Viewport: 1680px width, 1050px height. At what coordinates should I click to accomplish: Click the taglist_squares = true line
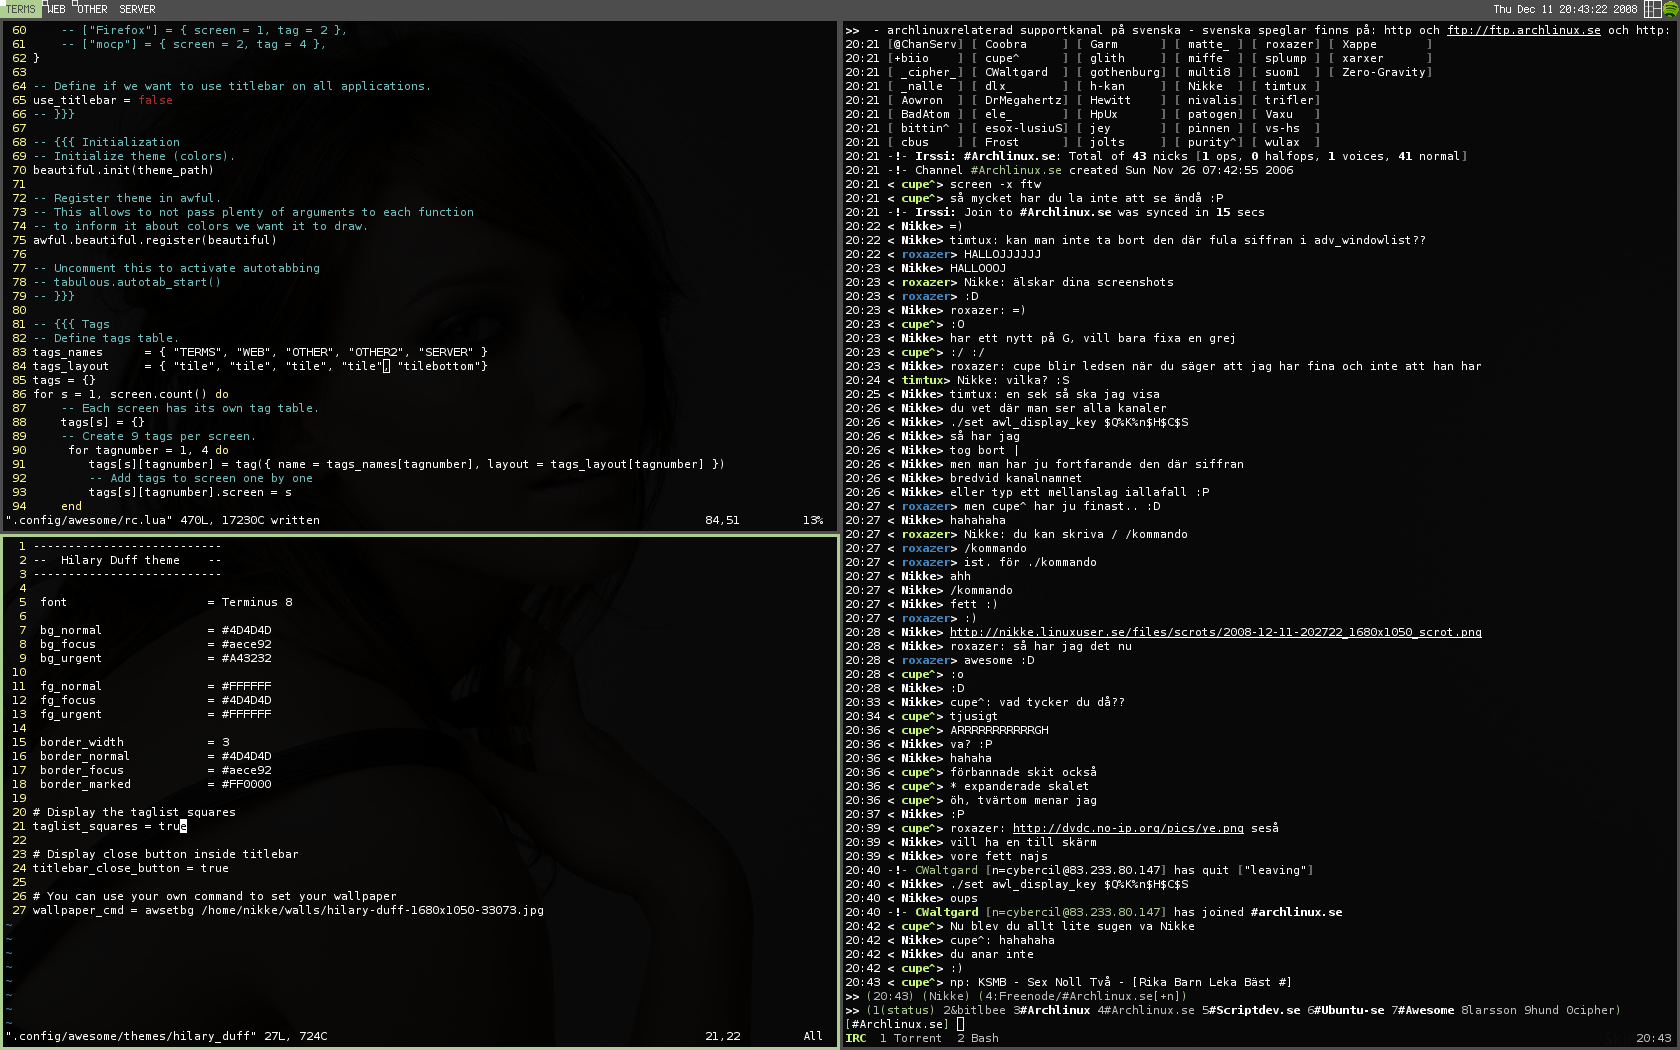click(110, 826)
